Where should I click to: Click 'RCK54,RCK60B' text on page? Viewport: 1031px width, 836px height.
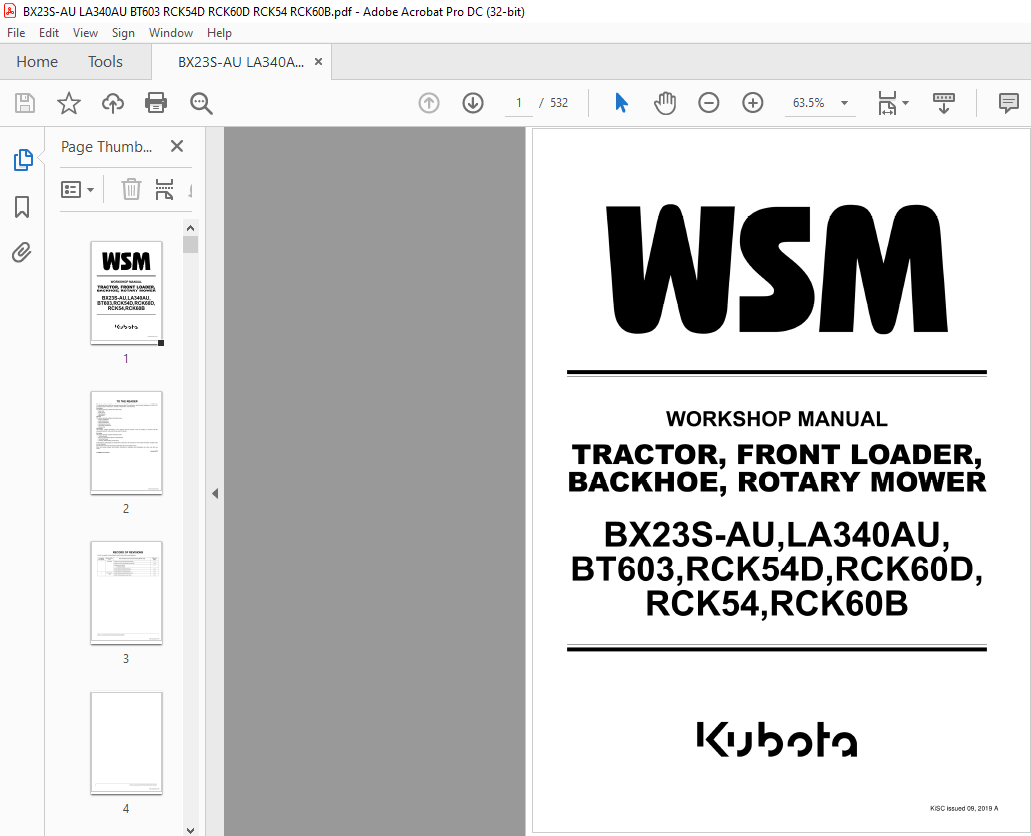point(777,603)
